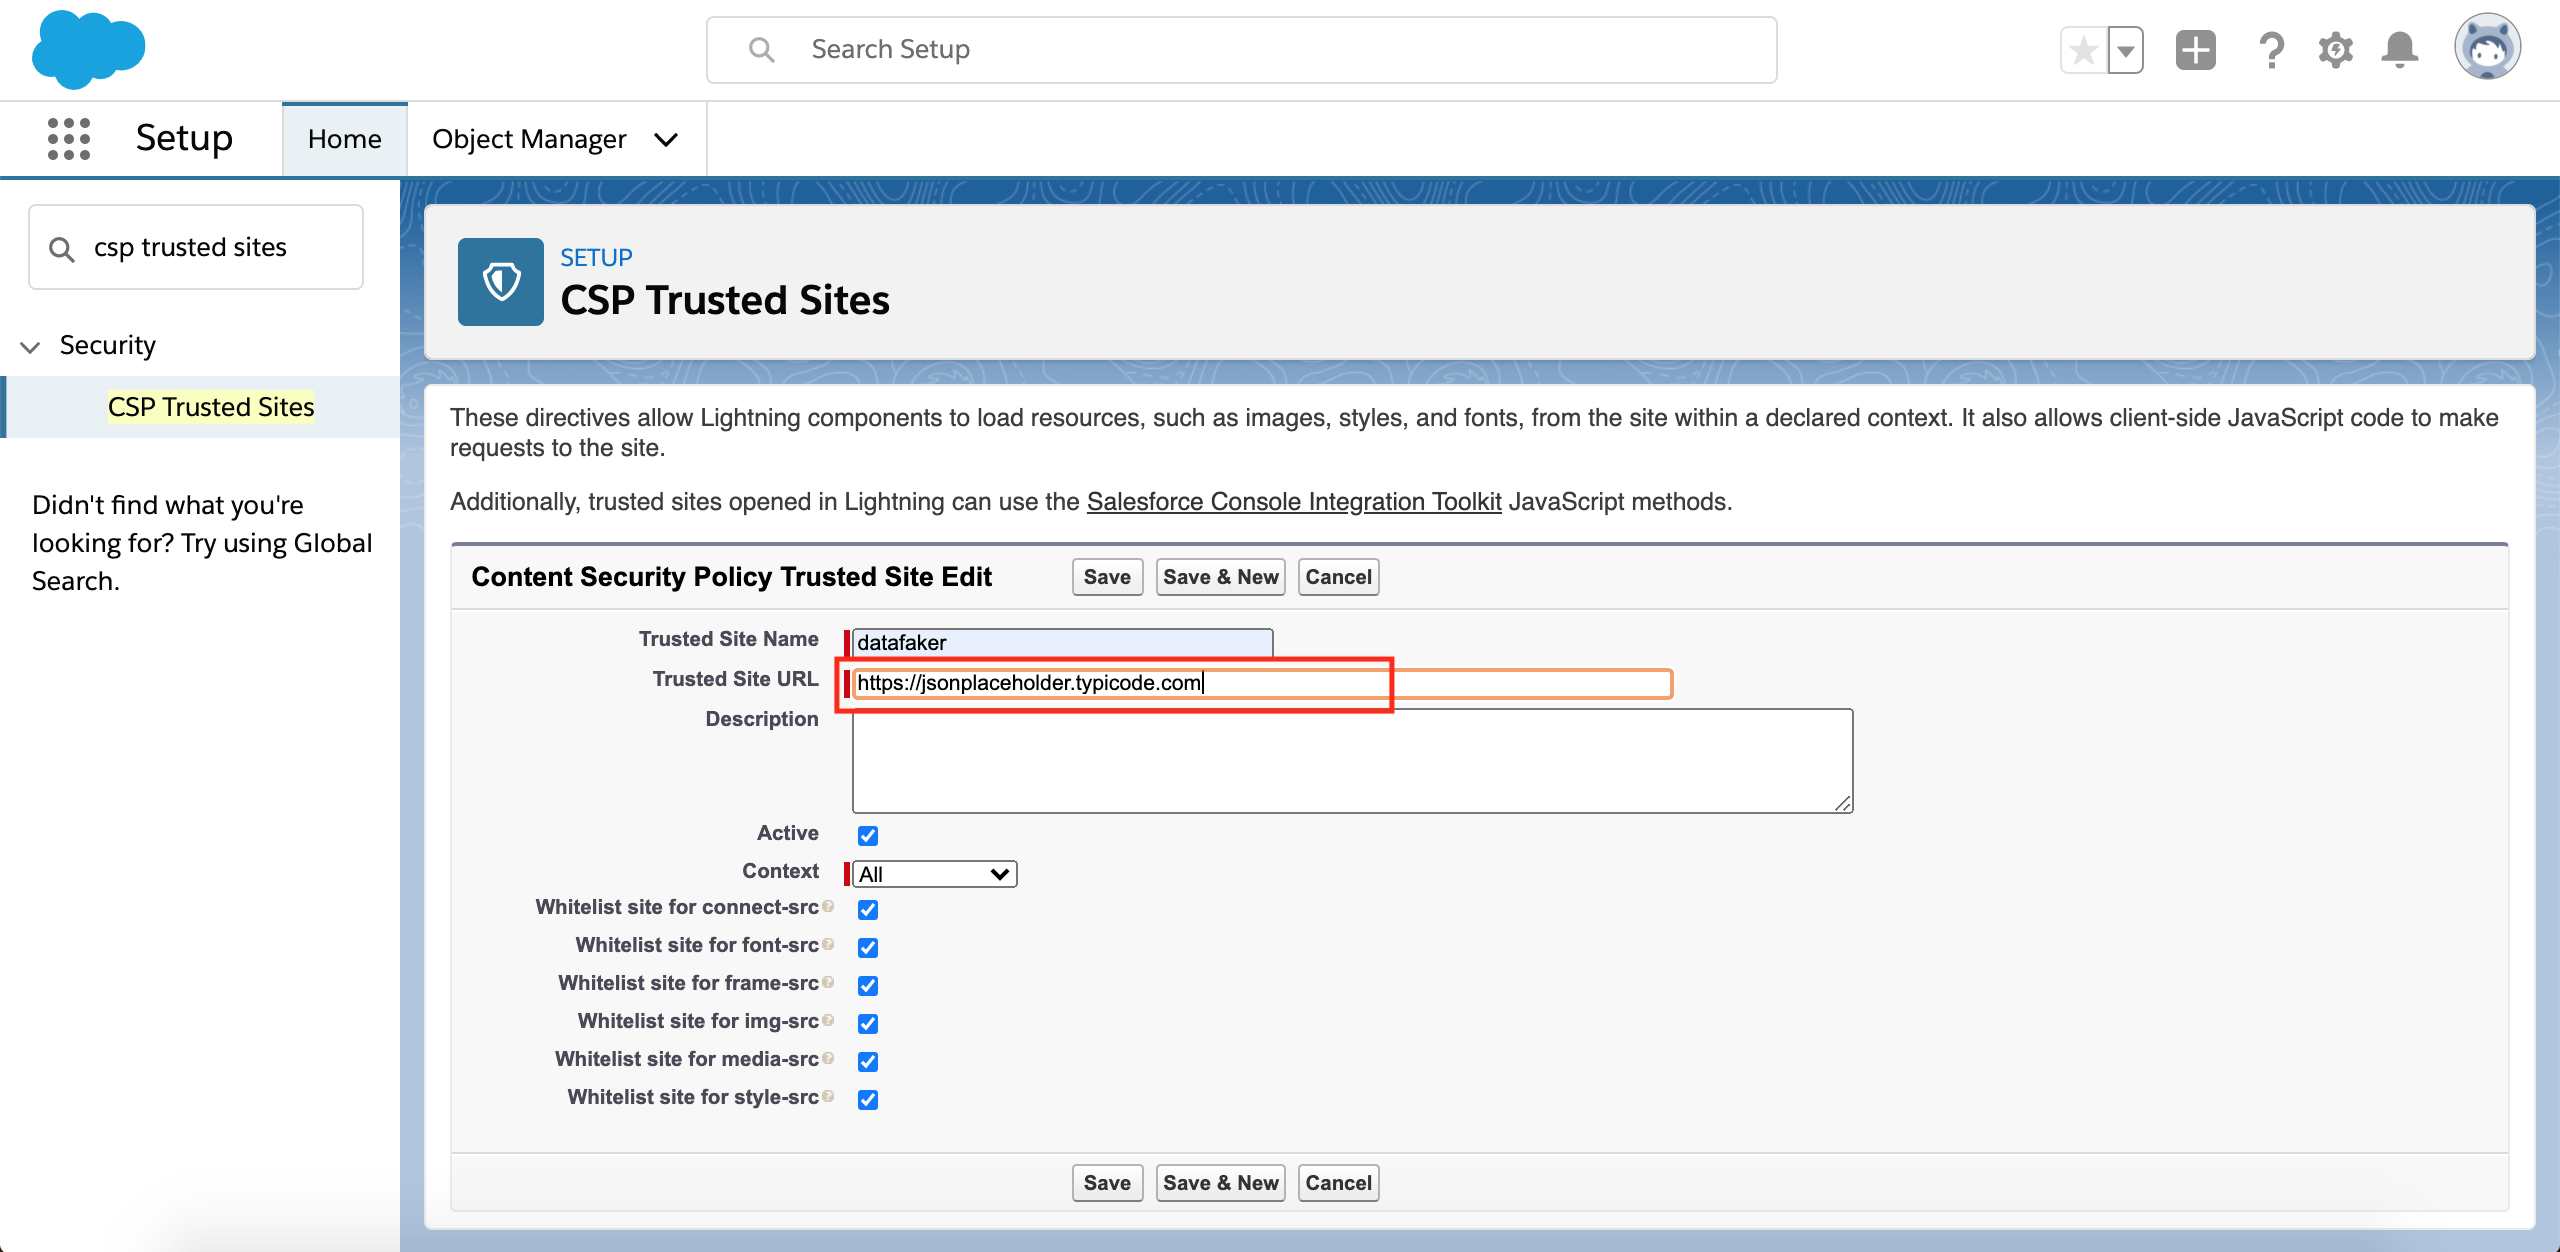Screen dimensions: 2560x1252
Task: Select CSP Trusted Sites in sidebar
Action: pos(211,407)
